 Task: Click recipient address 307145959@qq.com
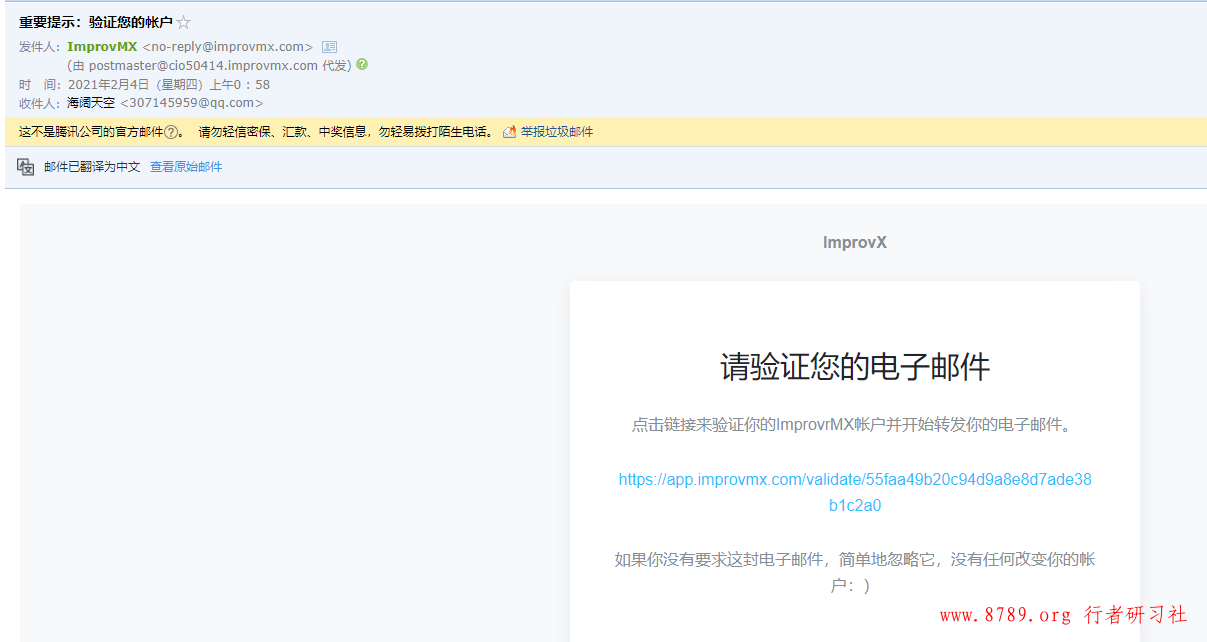[192, 103]
